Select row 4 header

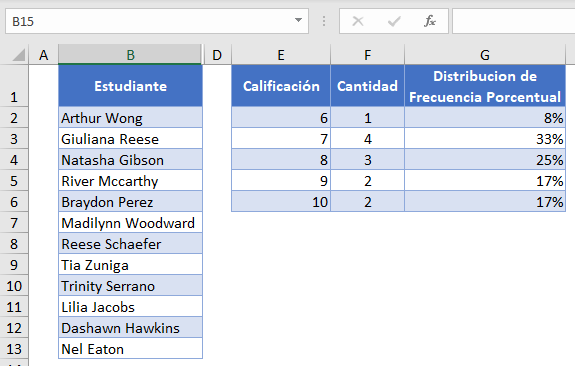pyautogui.click(x=14, y=160)
